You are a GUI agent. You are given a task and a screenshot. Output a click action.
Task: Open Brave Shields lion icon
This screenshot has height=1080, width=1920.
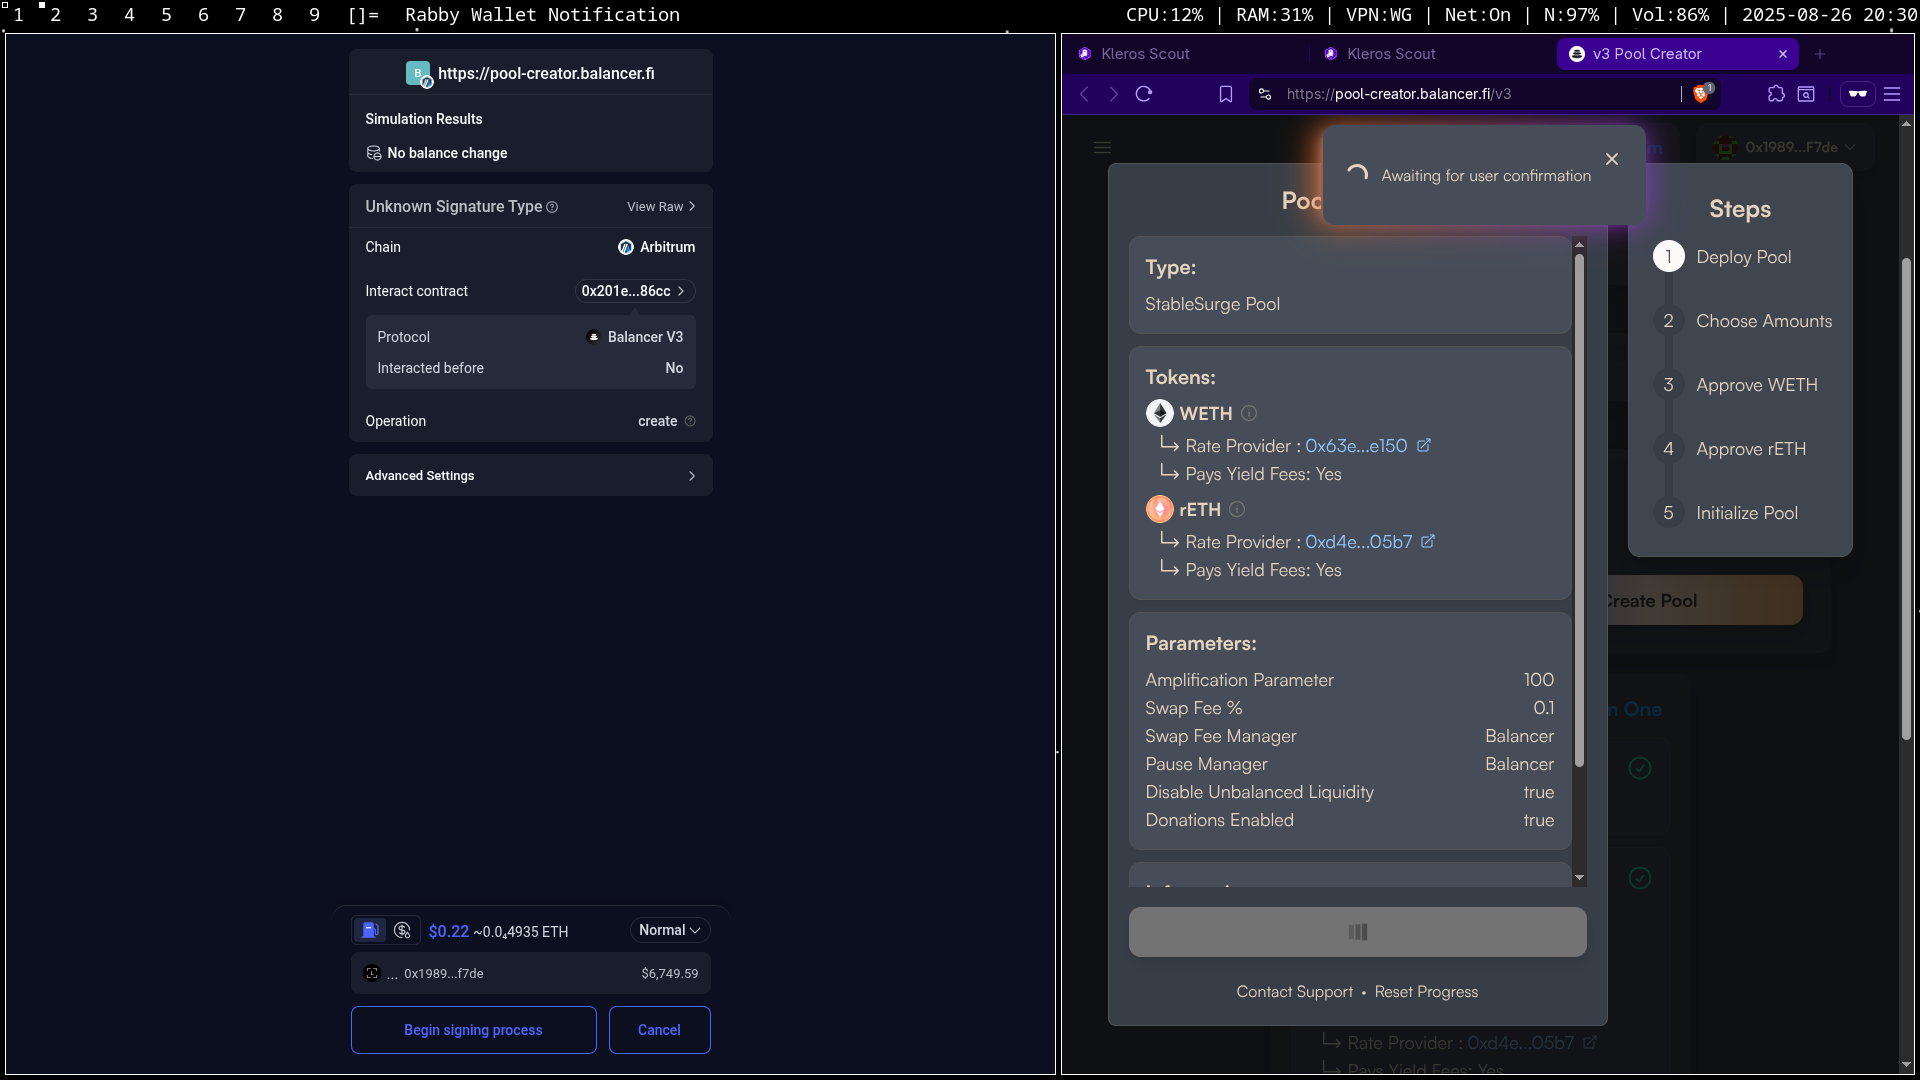(1702, 94)
